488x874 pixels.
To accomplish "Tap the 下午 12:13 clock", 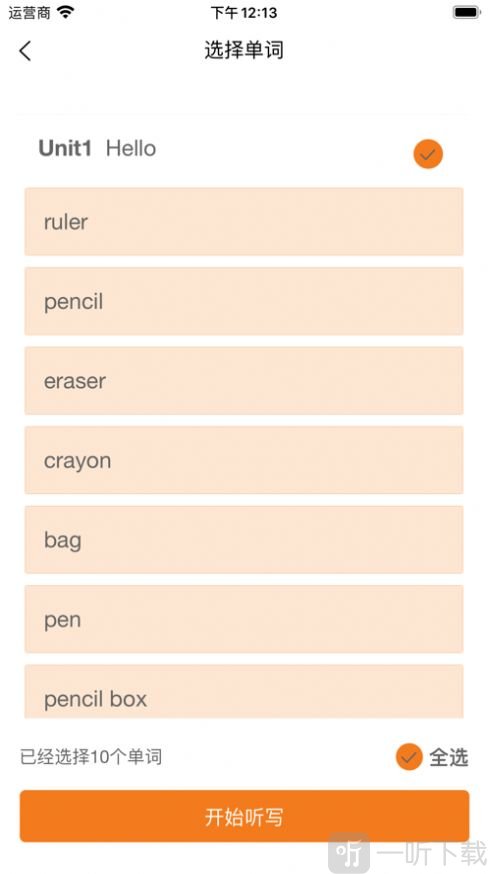I will click(x=244, y=12).
